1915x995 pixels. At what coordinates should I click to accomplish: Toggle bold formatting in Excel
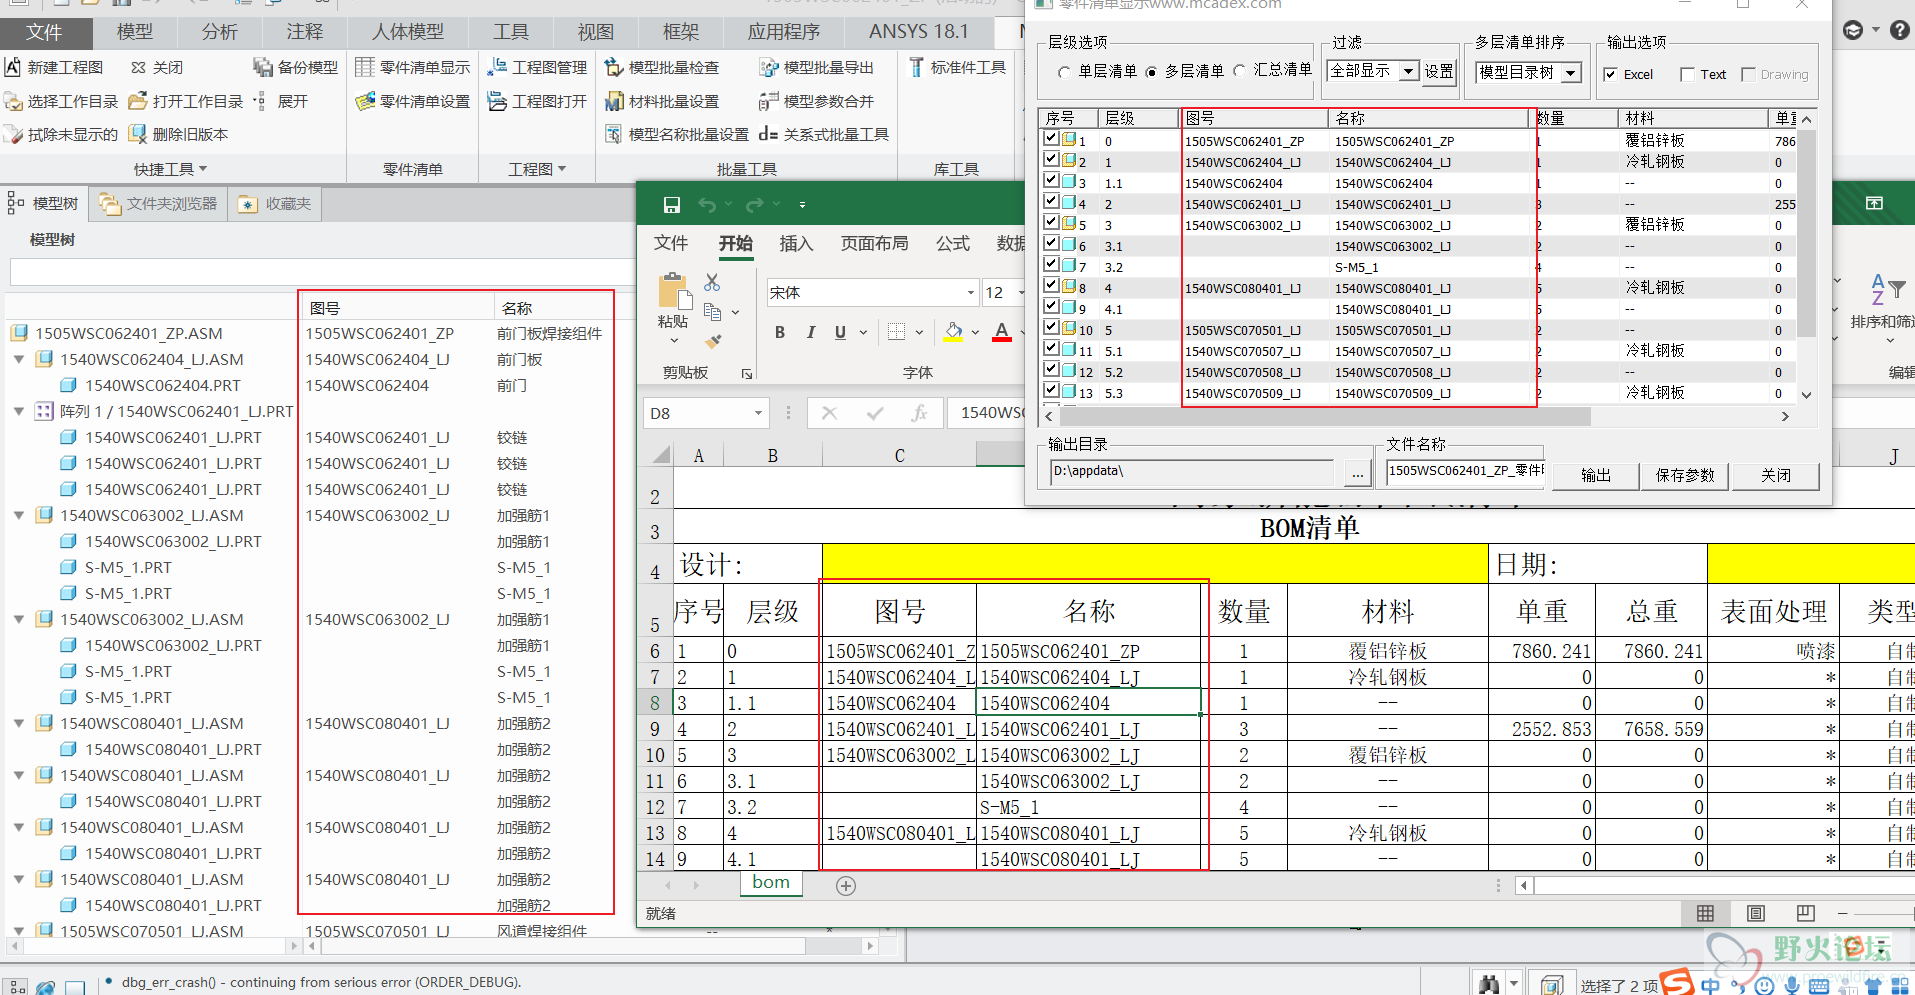pyautogui.click(x=780, y=332)
